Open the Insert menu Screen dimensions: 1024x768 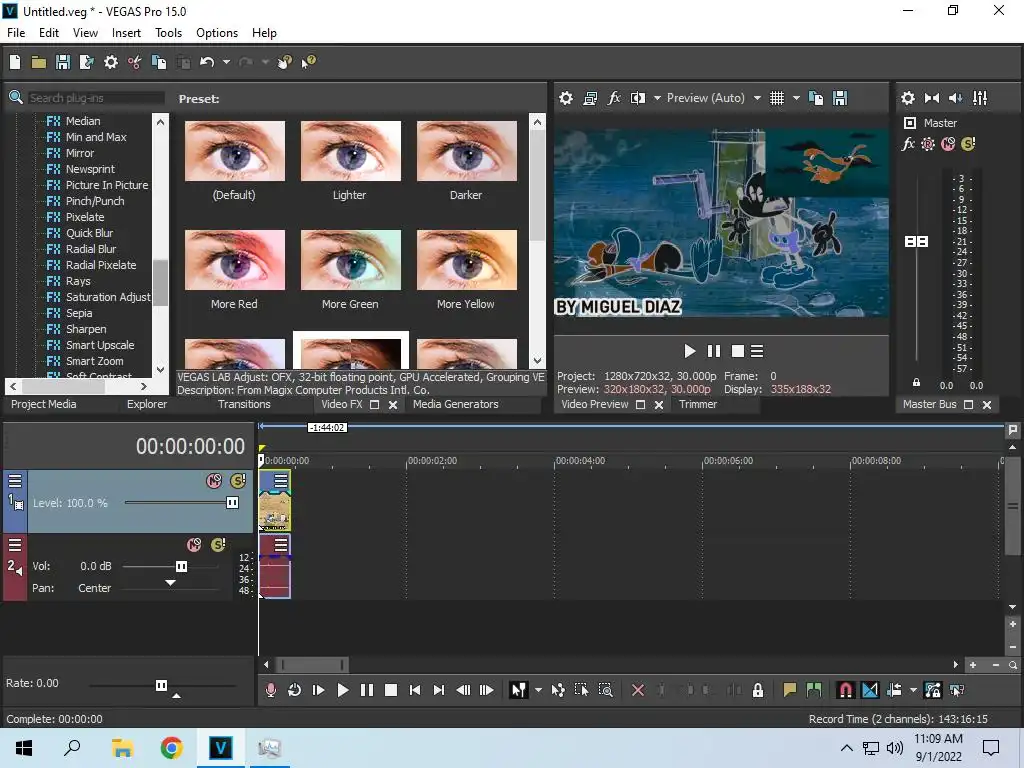click(126, 33)
